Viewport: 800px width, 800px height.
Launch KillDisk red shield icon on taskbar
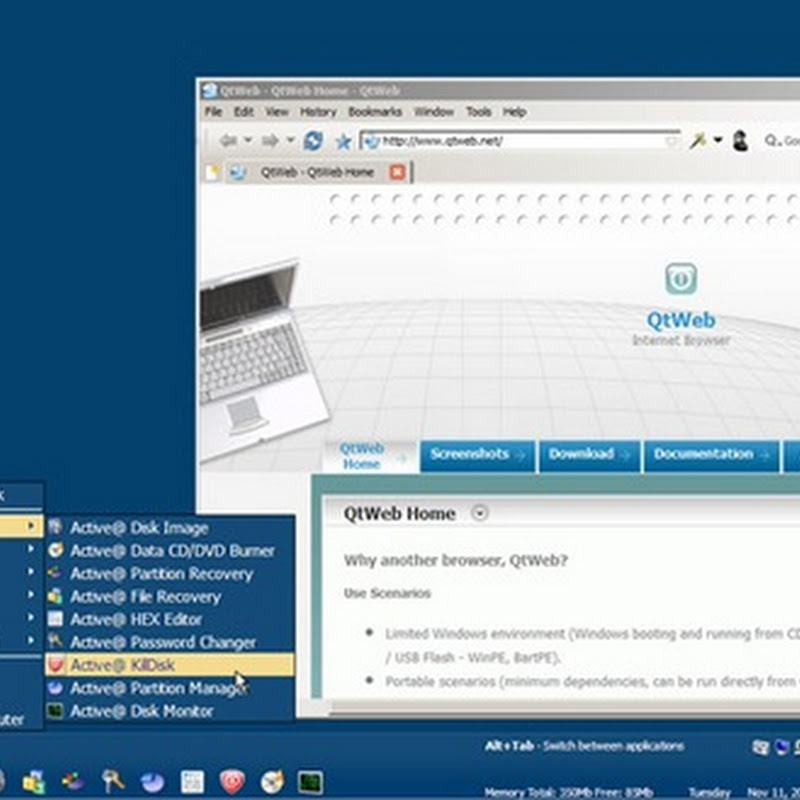[x=232, y=782]
